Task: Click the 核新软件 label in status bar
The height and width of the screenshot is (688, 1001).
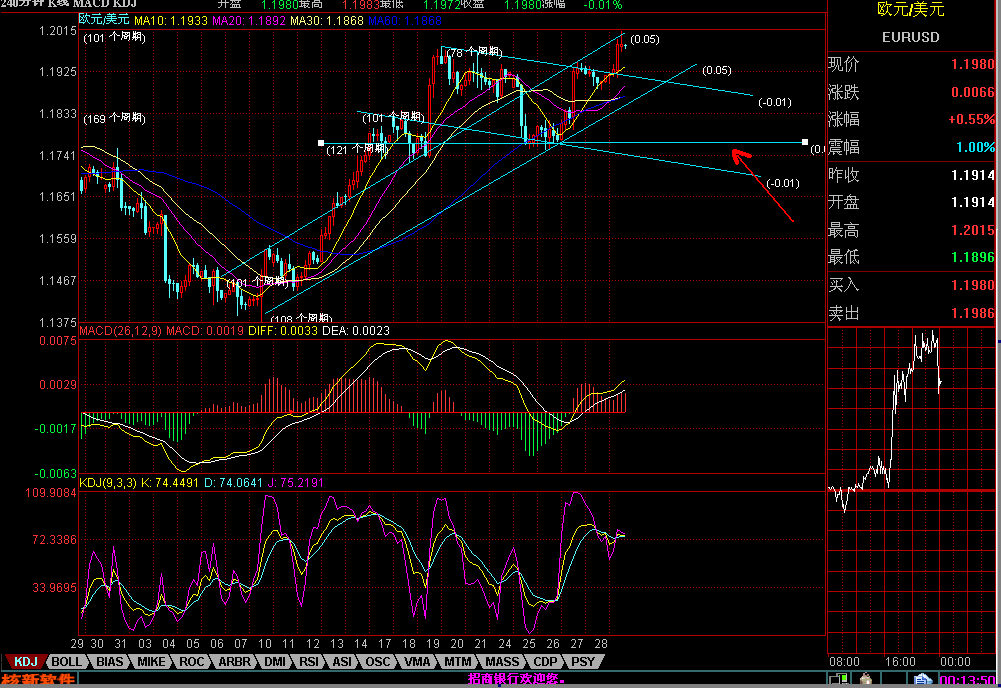Action: (38, 680)
